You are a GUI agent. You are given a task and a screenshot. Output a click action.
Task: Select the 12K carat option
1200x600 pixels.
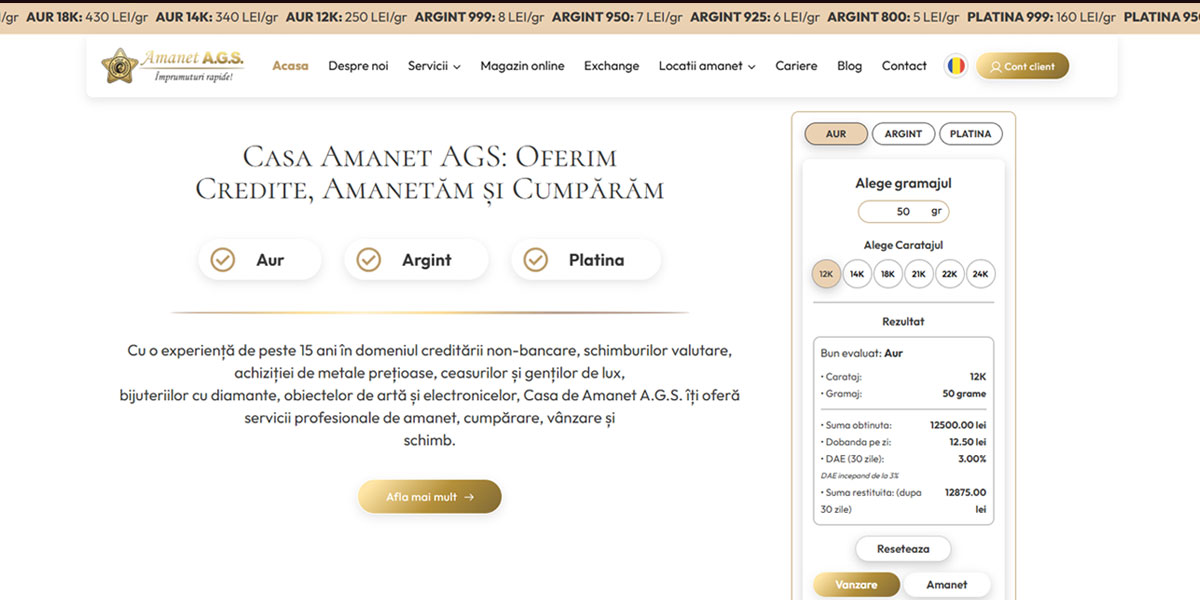tap(826, 274)
